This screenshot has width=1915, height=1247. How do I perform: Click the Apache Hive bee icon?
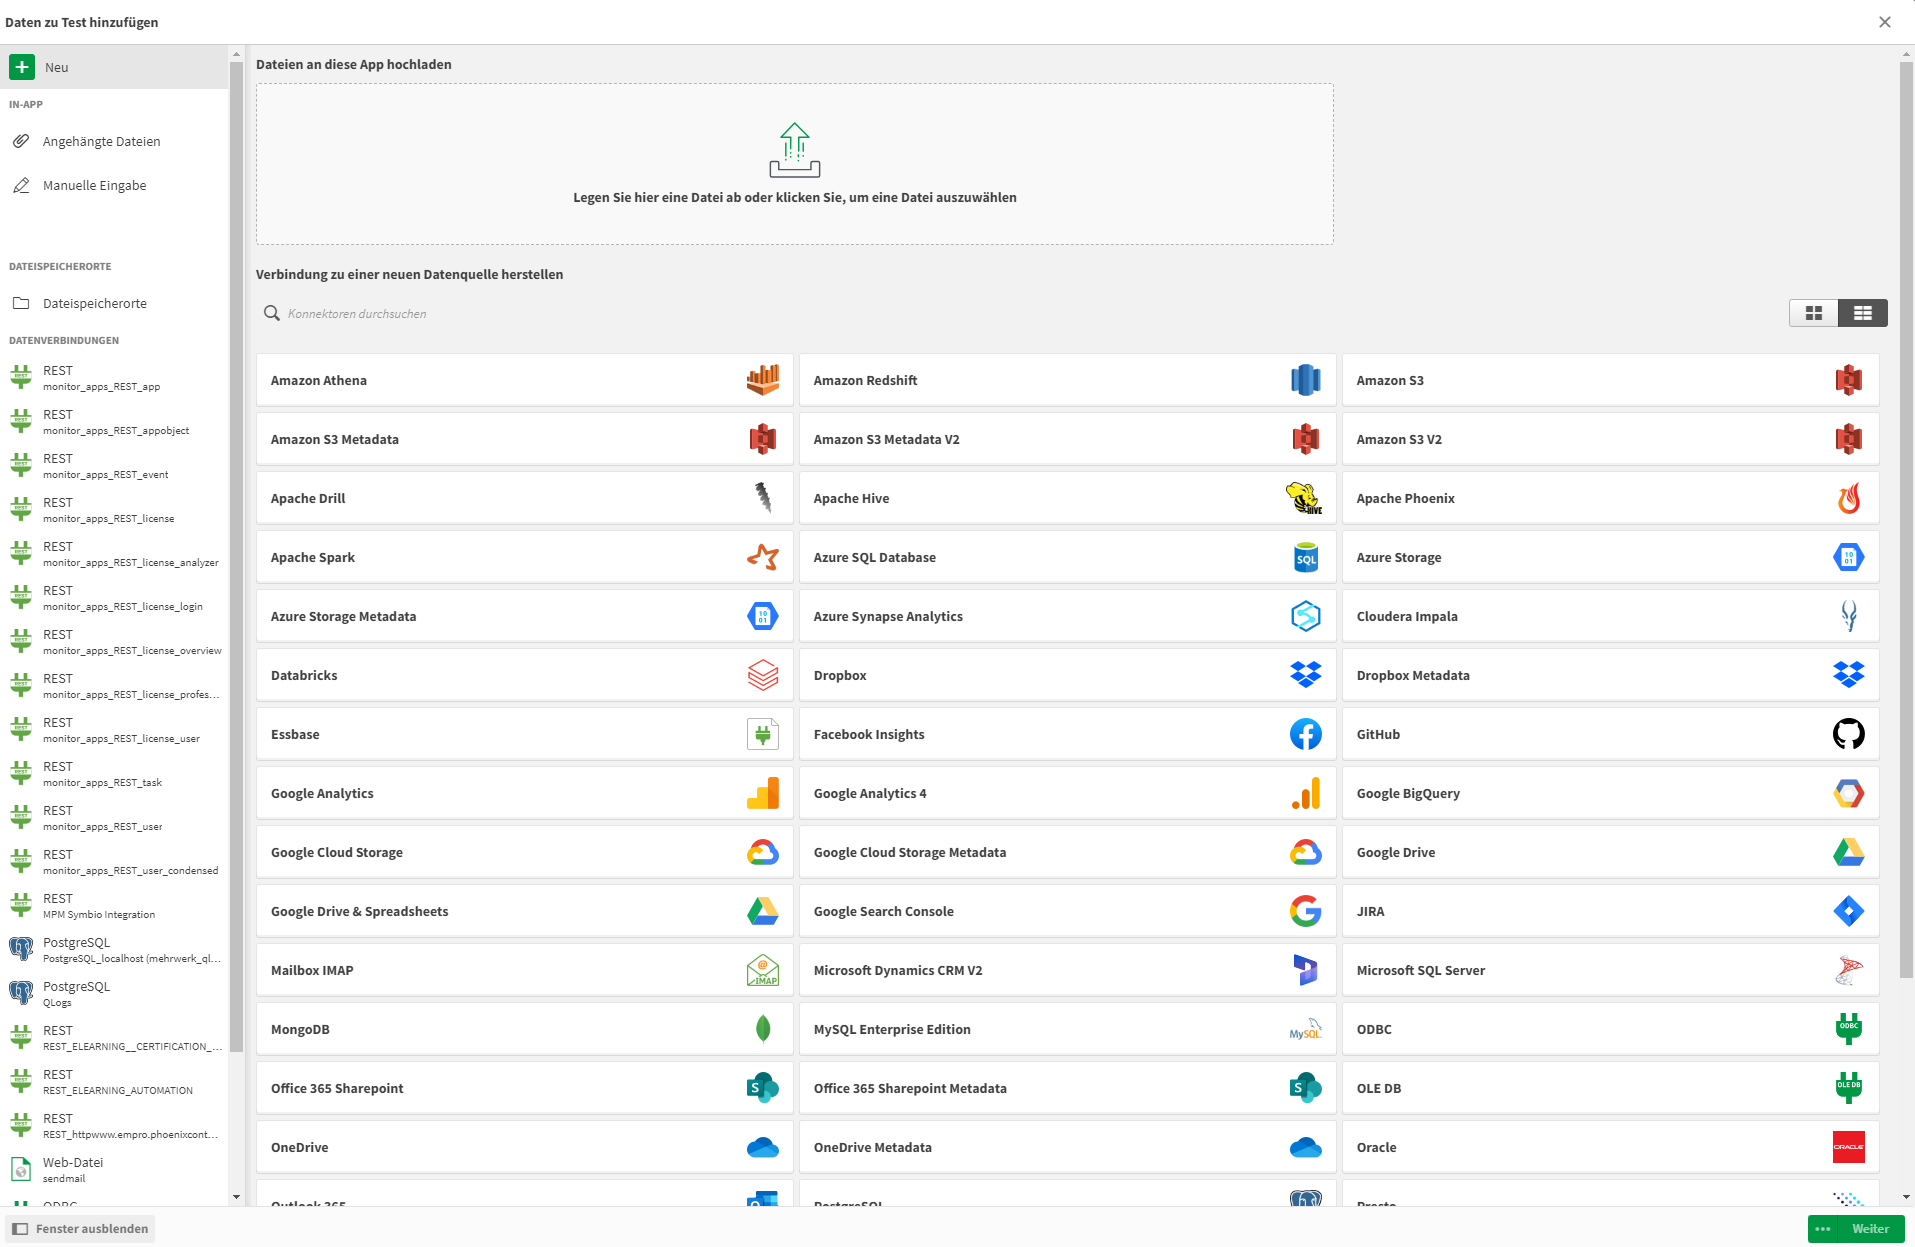coord(1305,498)
